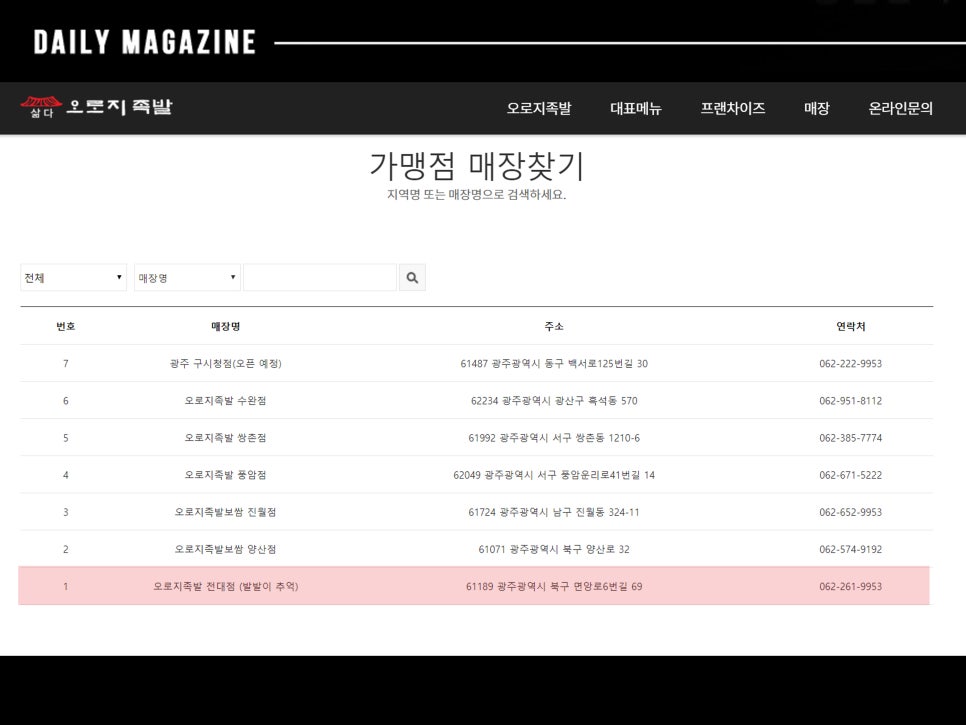The width and height of the screenshot is (966, 725).
Task: Click the search keyword input field
Action: coord(320,278)
